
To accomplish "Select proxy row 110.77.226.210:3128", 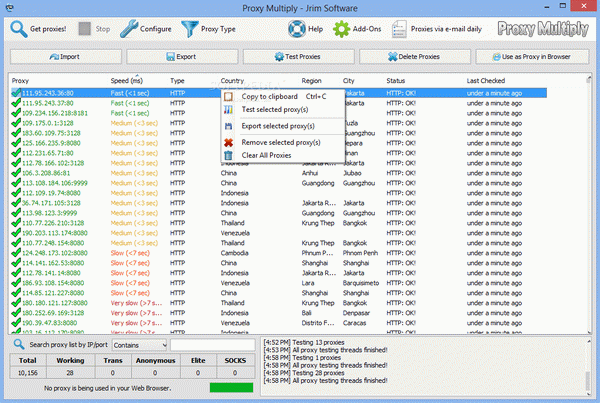I will 279,223.
